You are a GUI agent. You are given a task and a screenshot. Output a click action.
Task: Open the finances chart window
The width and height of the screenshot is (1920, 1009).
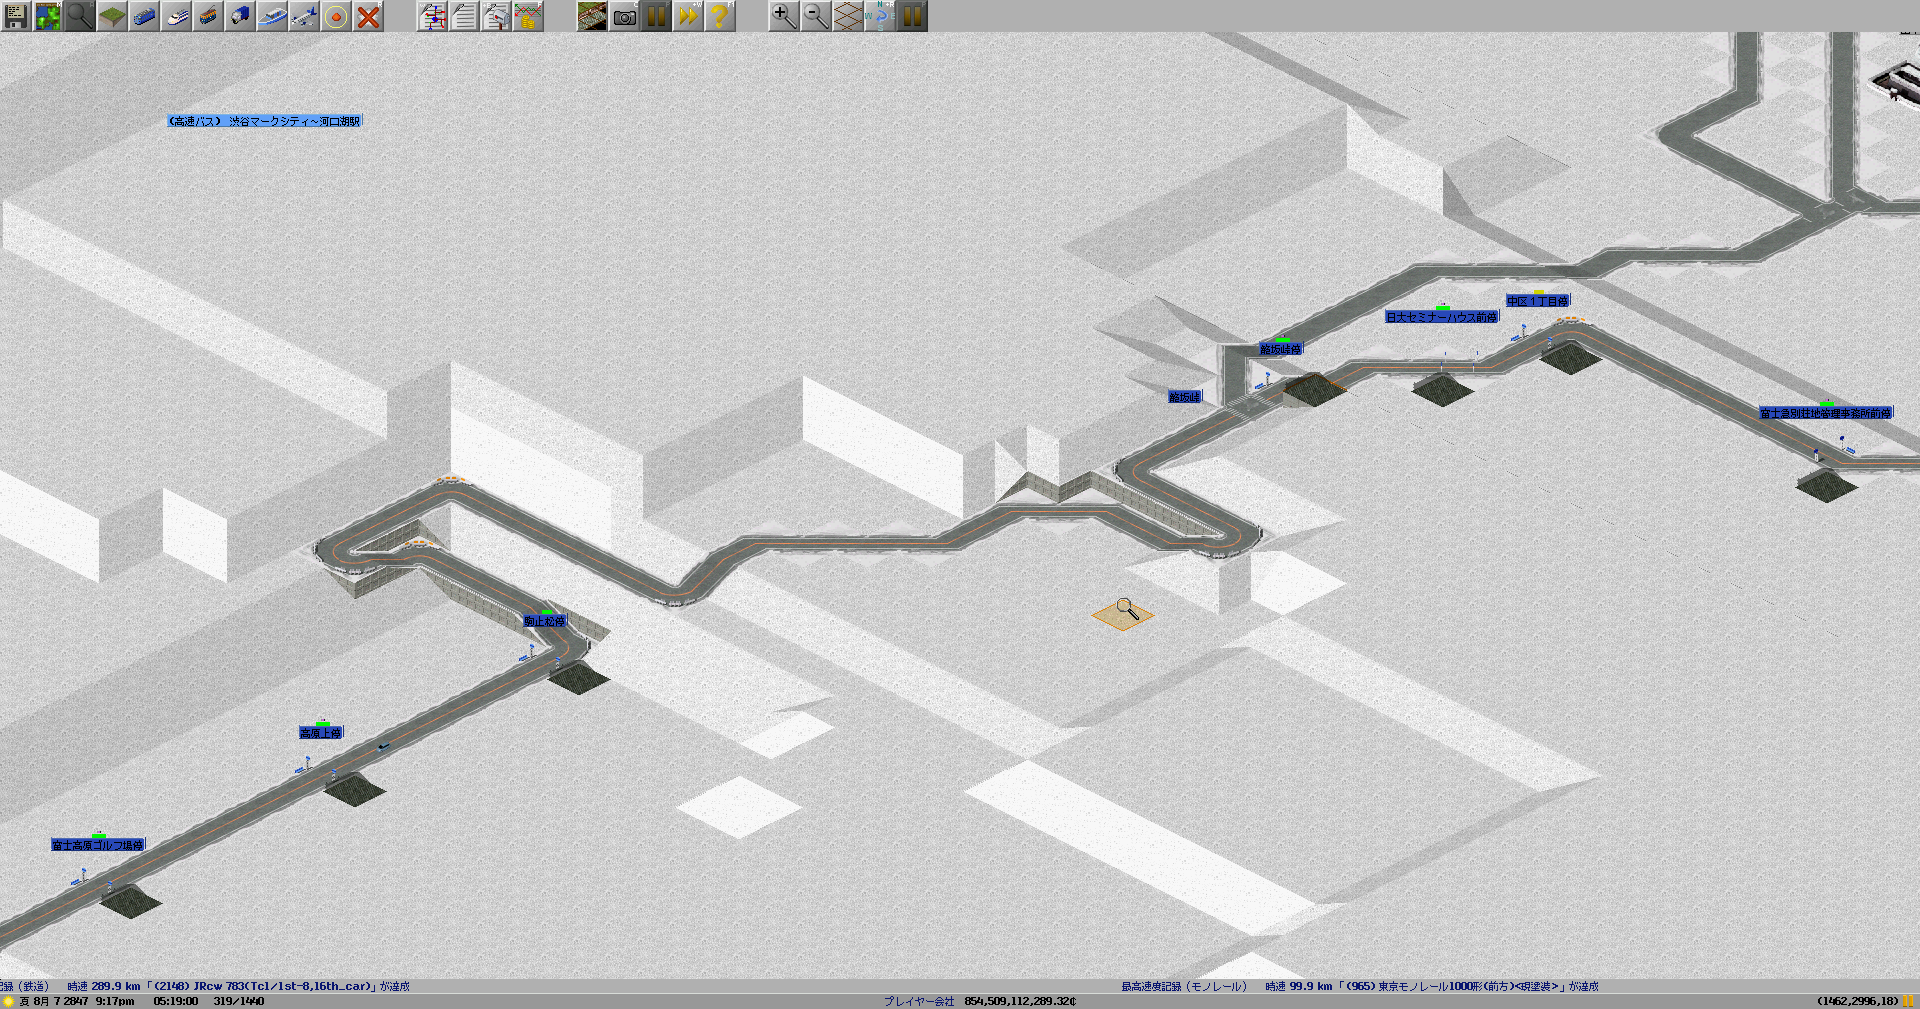[528, 16]
